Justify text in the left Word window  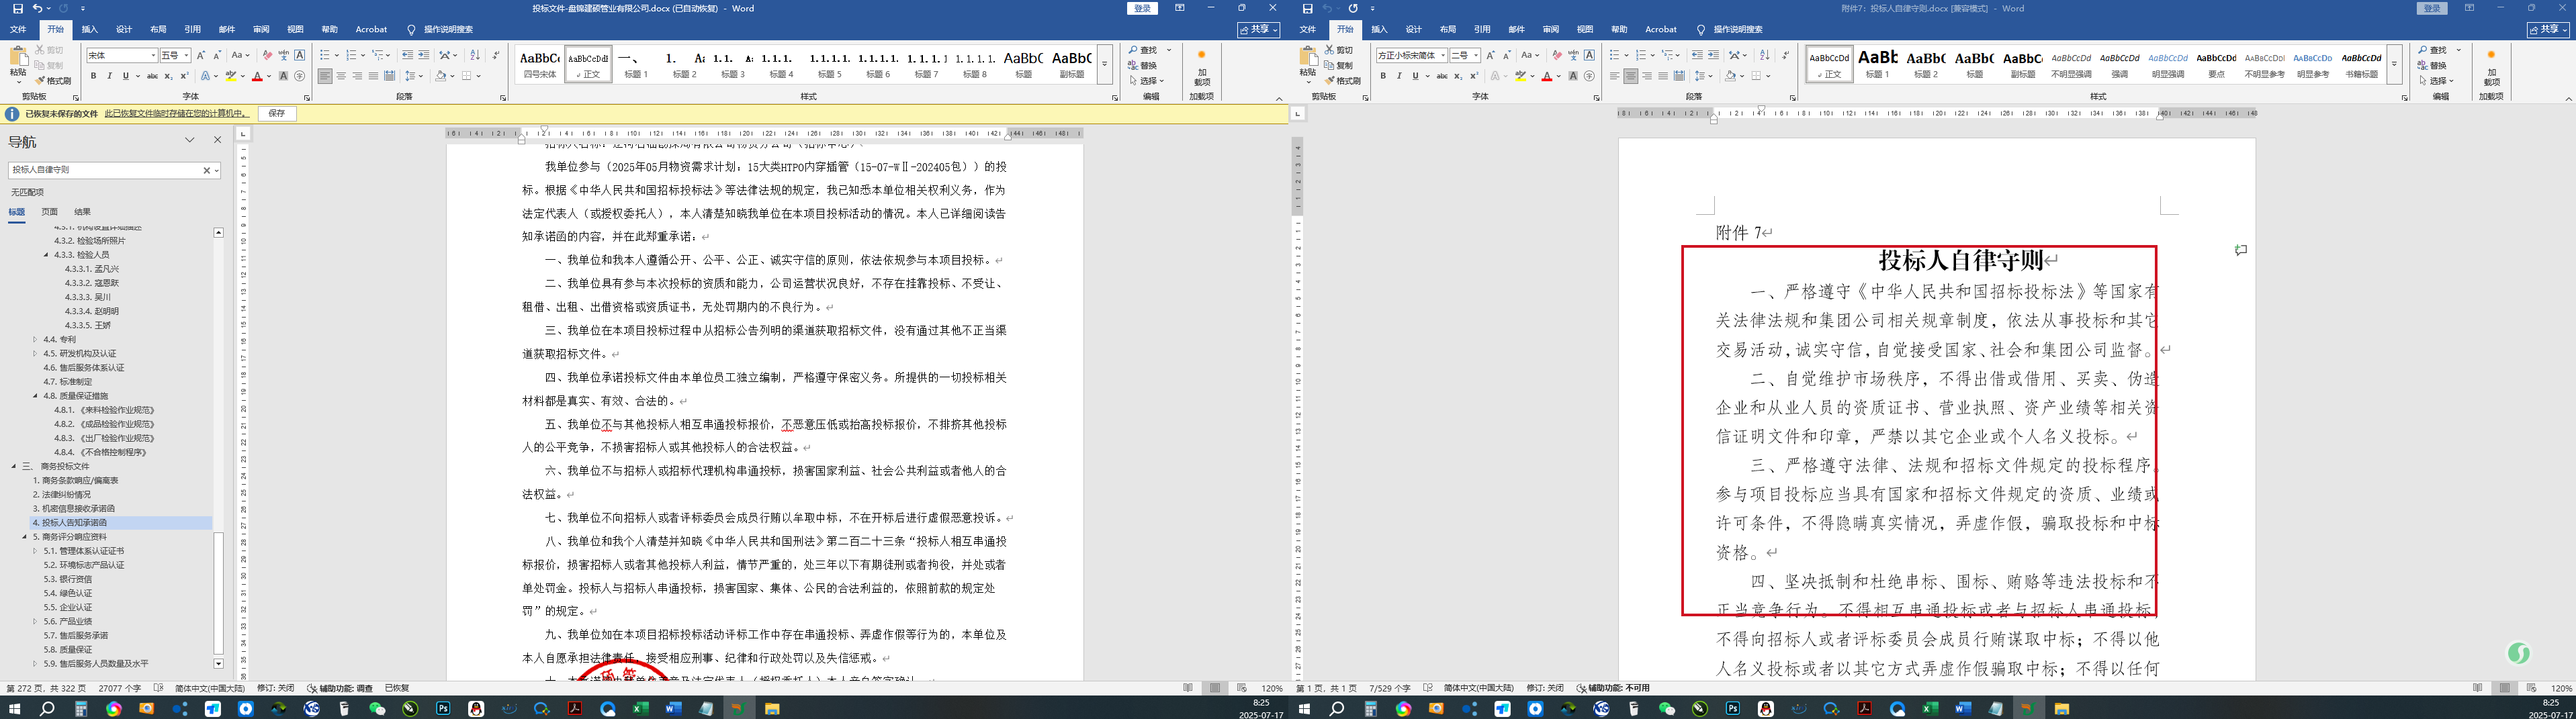[373, 76]
